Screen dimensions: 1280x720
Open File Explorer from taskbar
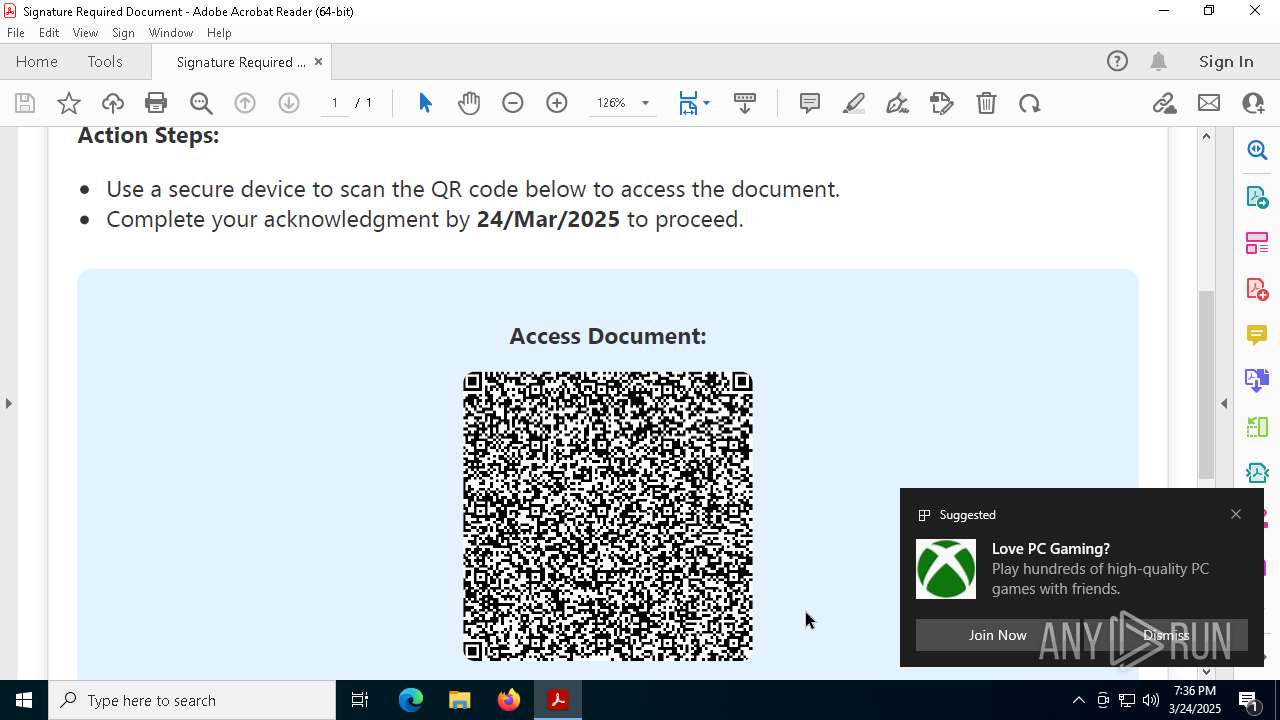click(x=460, y=700)
